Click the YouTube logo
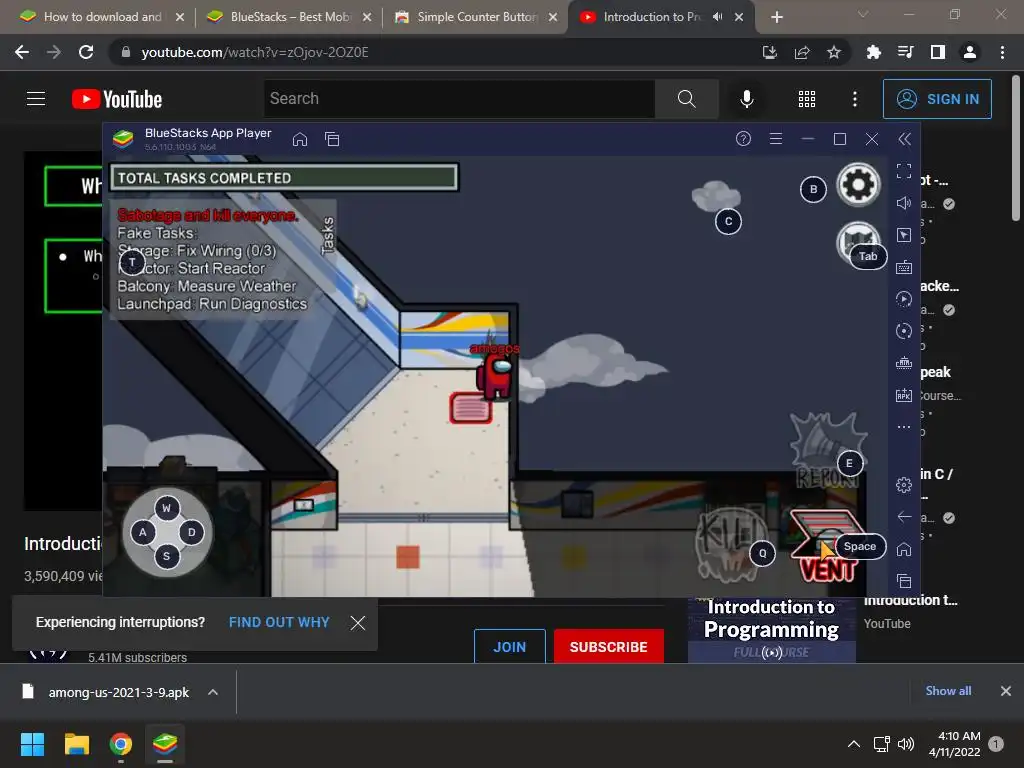Viewport: 1024px width, 768px height. click(117, 99)
